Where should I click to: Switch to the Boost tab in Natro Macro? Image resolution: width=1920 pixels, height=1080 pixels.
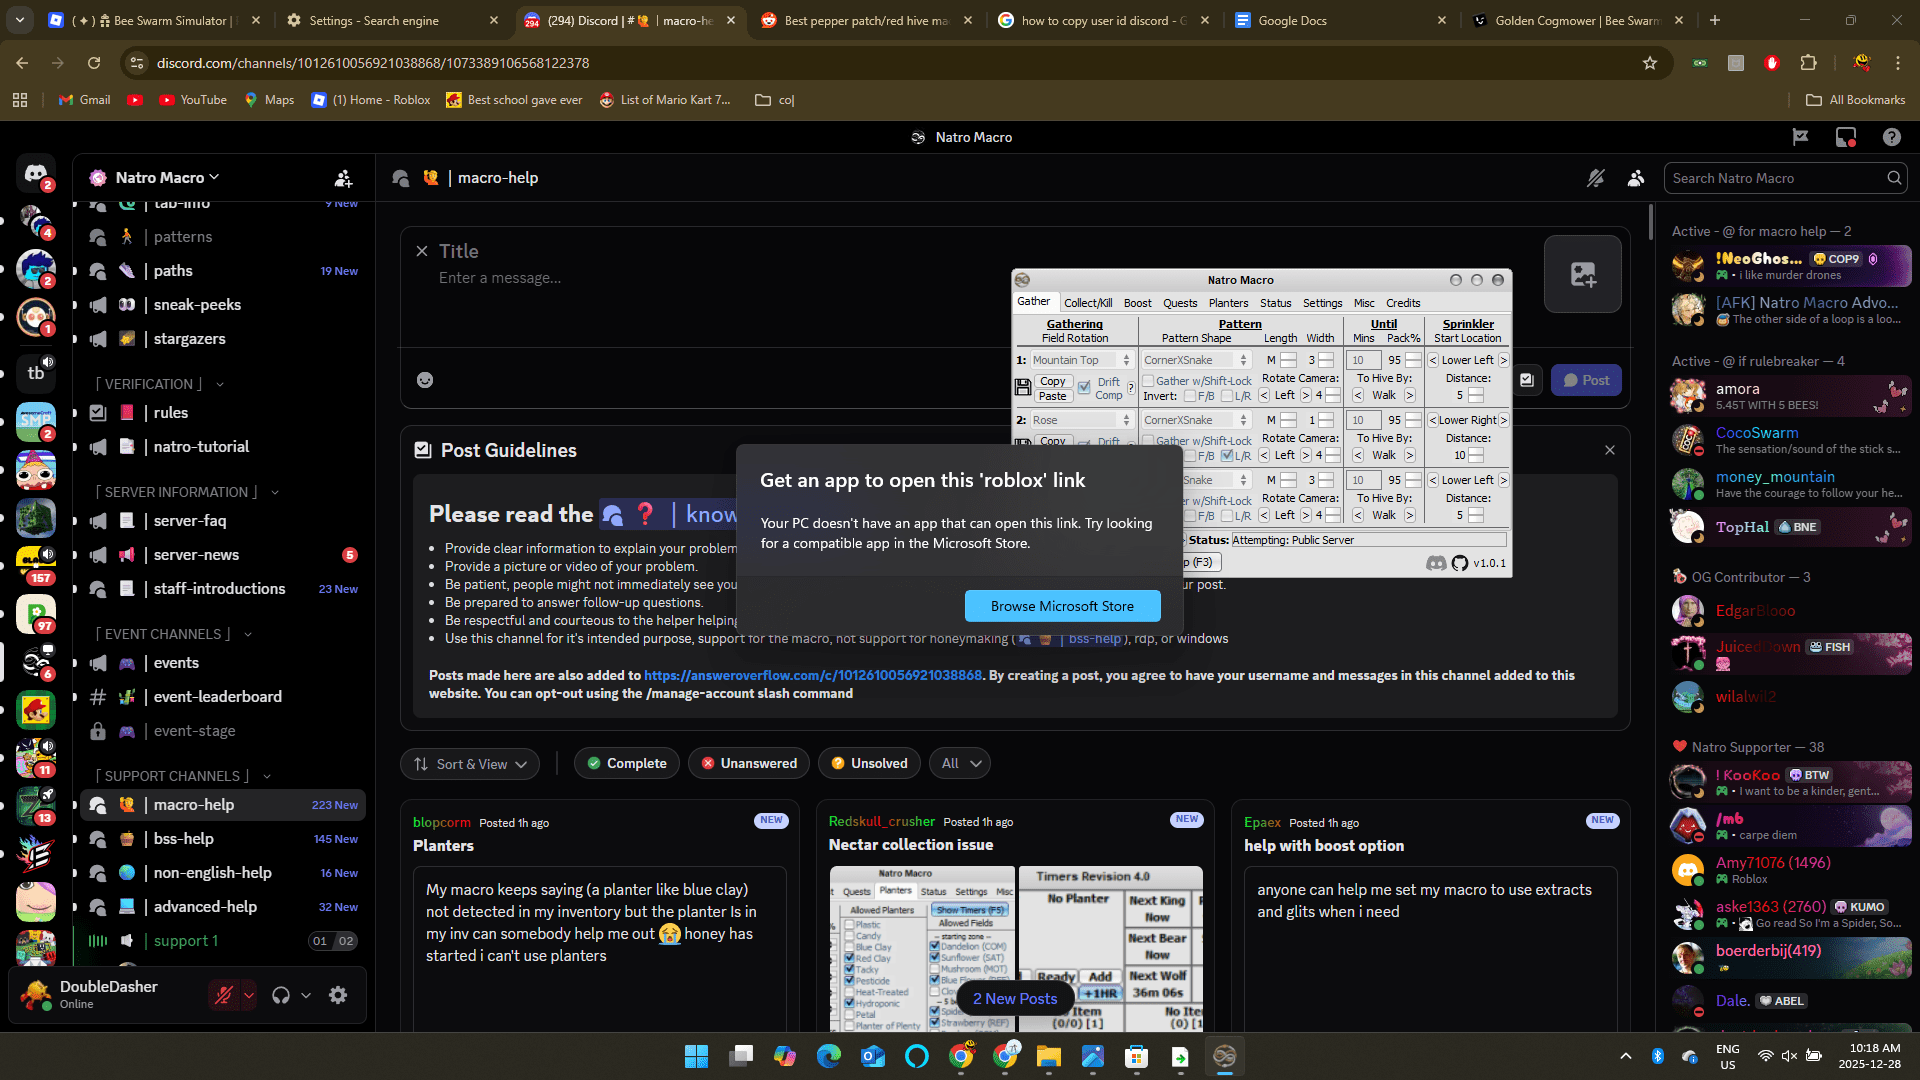[1137, 303]
